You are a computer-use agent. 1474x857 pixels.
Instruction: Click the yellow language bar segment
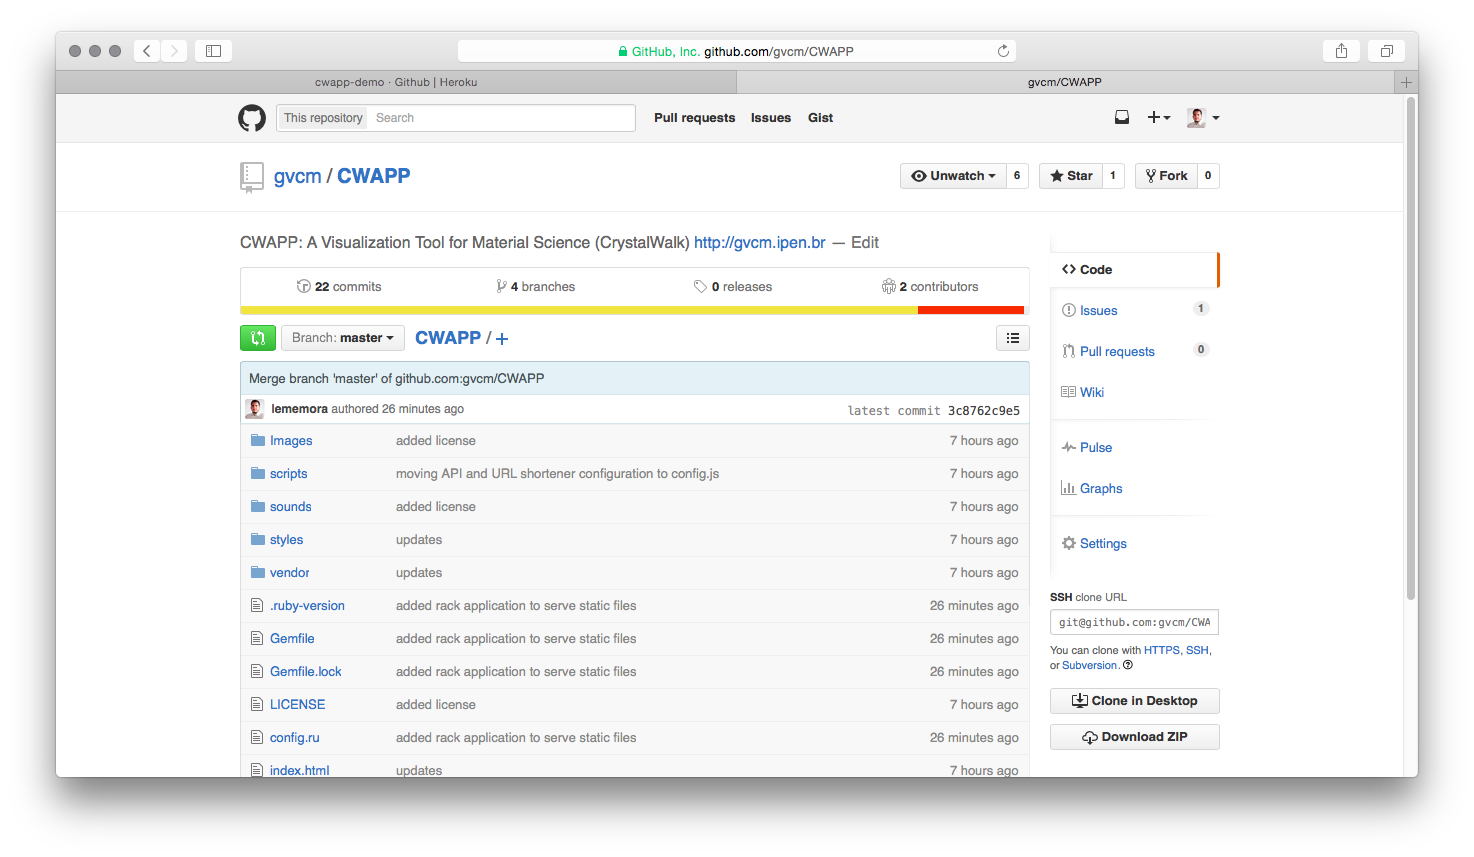(x=579, y=310)
